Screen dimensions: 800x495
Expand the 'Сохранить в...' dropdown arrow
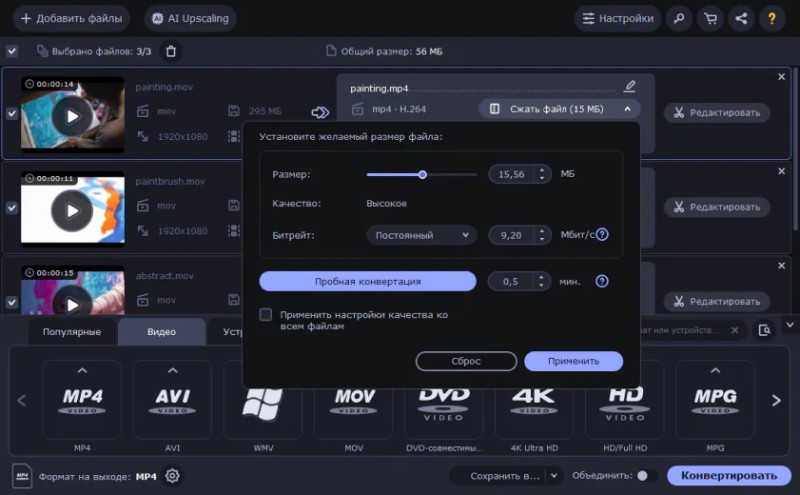[553, 476]
